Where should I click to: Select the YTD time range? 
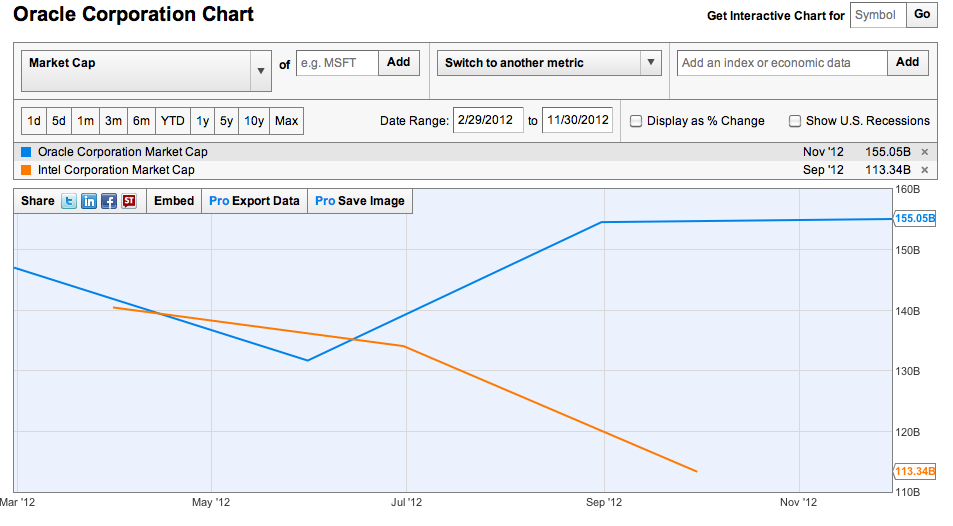click(173, 121)
